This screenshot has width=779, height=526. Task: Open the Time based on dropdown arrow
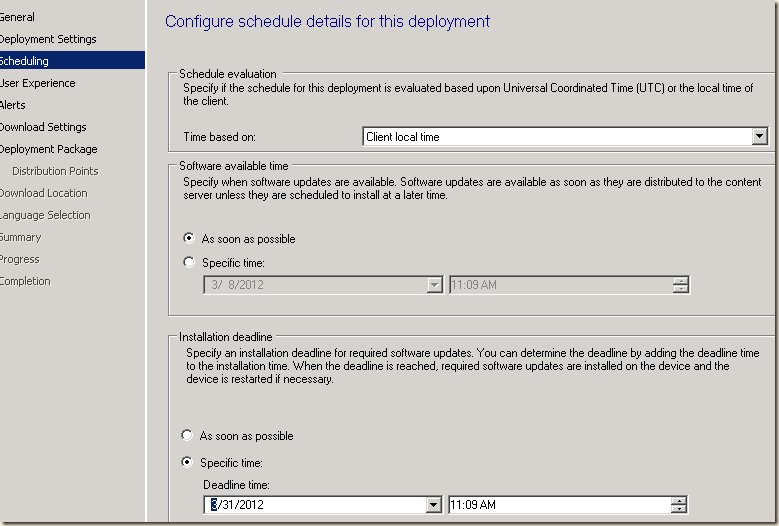[x=759, y=136]
